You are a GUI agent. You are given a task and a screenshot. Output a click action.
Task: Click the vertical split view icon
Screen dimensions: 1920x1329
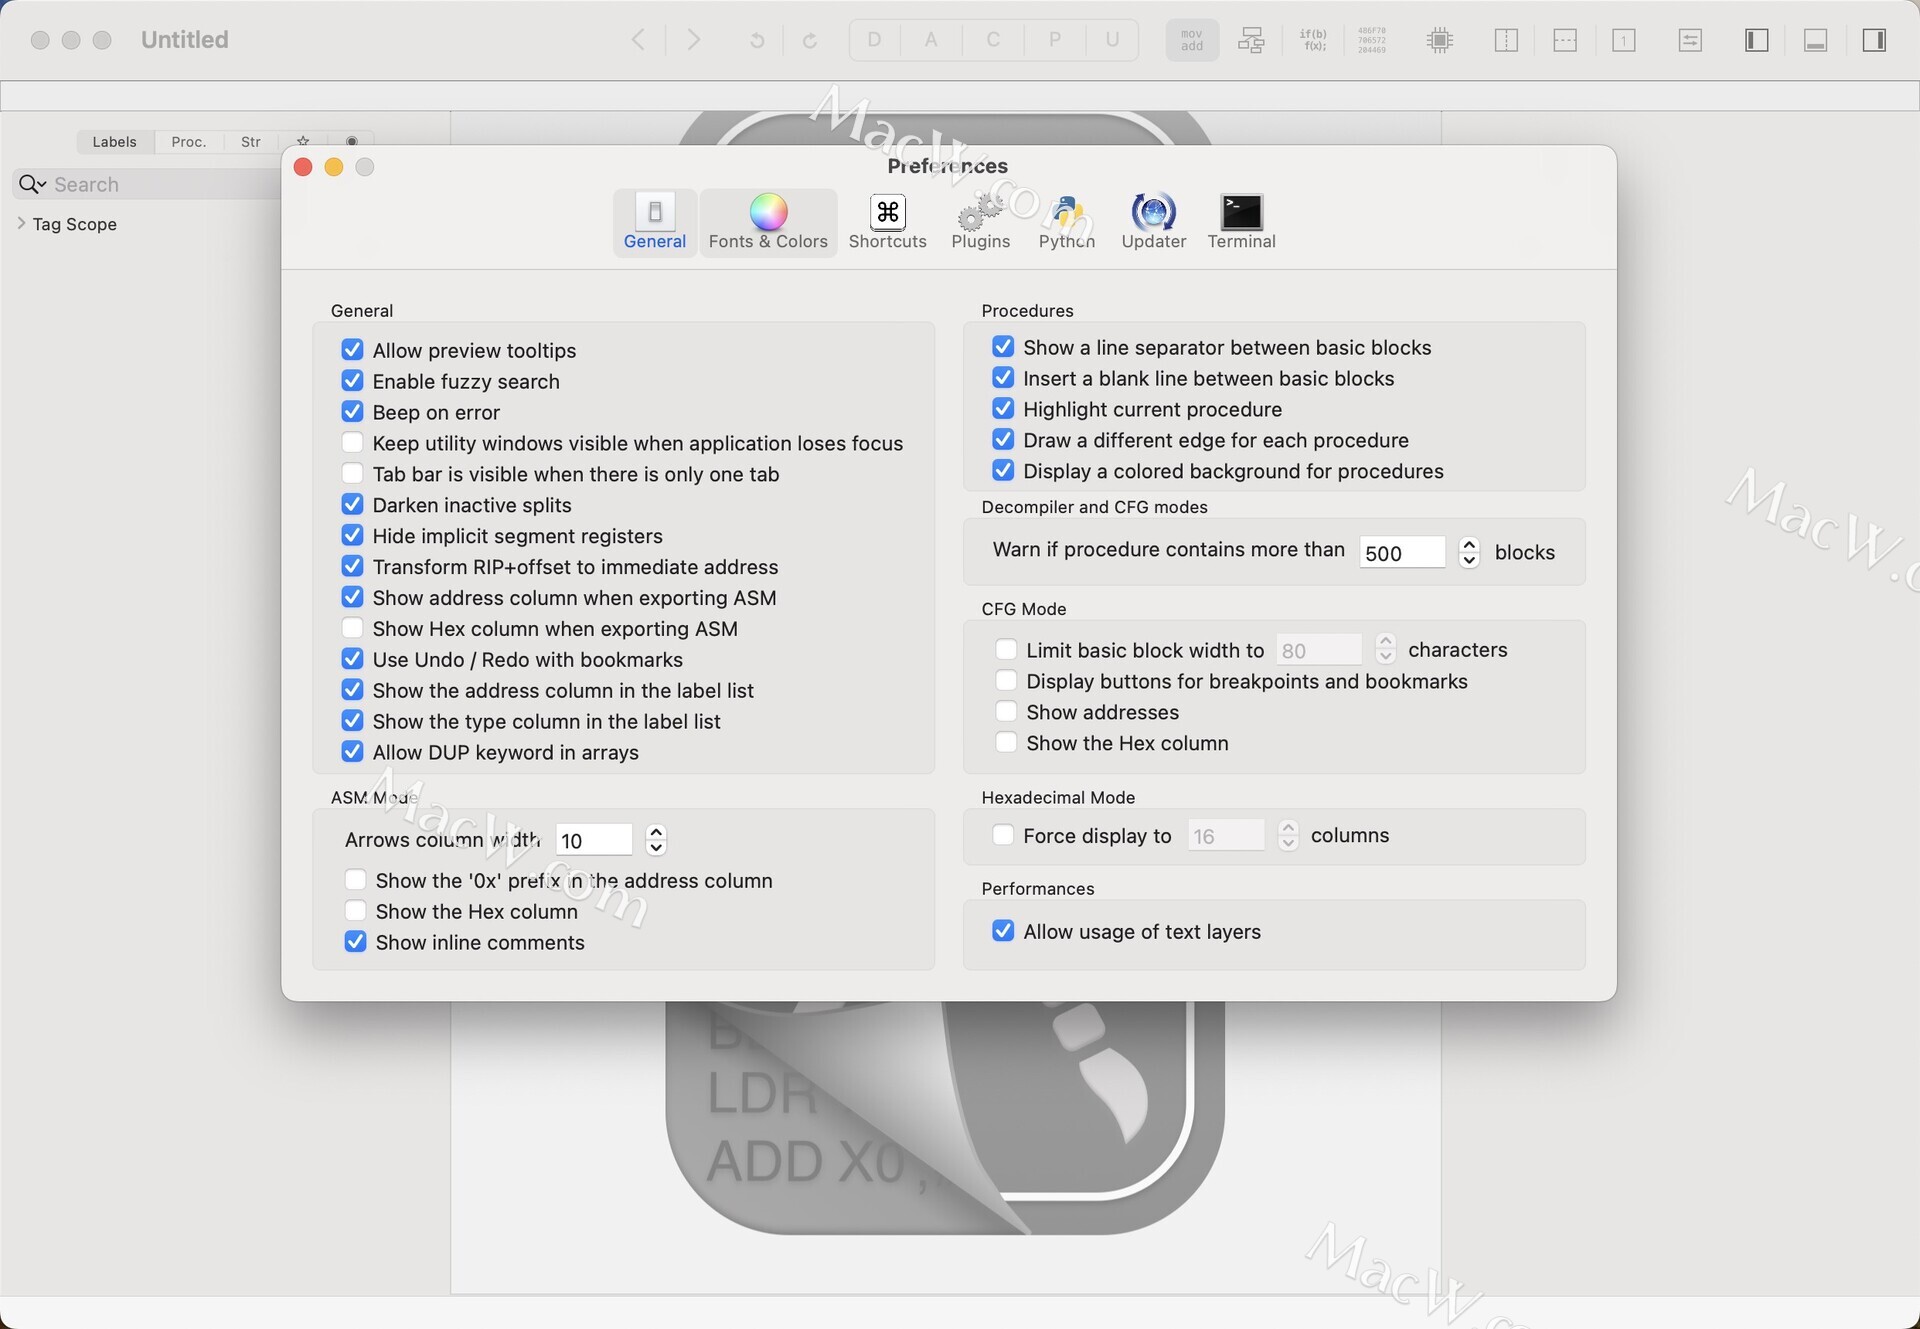click(1506, 40)
